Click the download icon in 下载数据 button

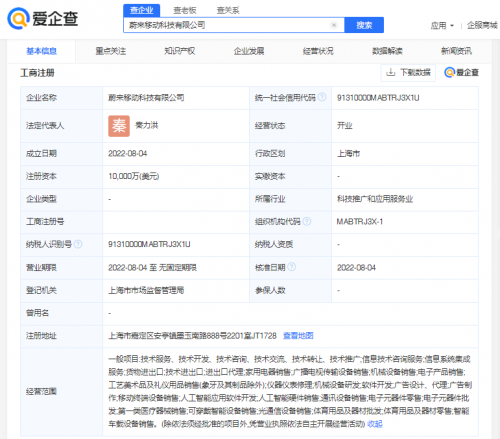(x=391, y=72)
